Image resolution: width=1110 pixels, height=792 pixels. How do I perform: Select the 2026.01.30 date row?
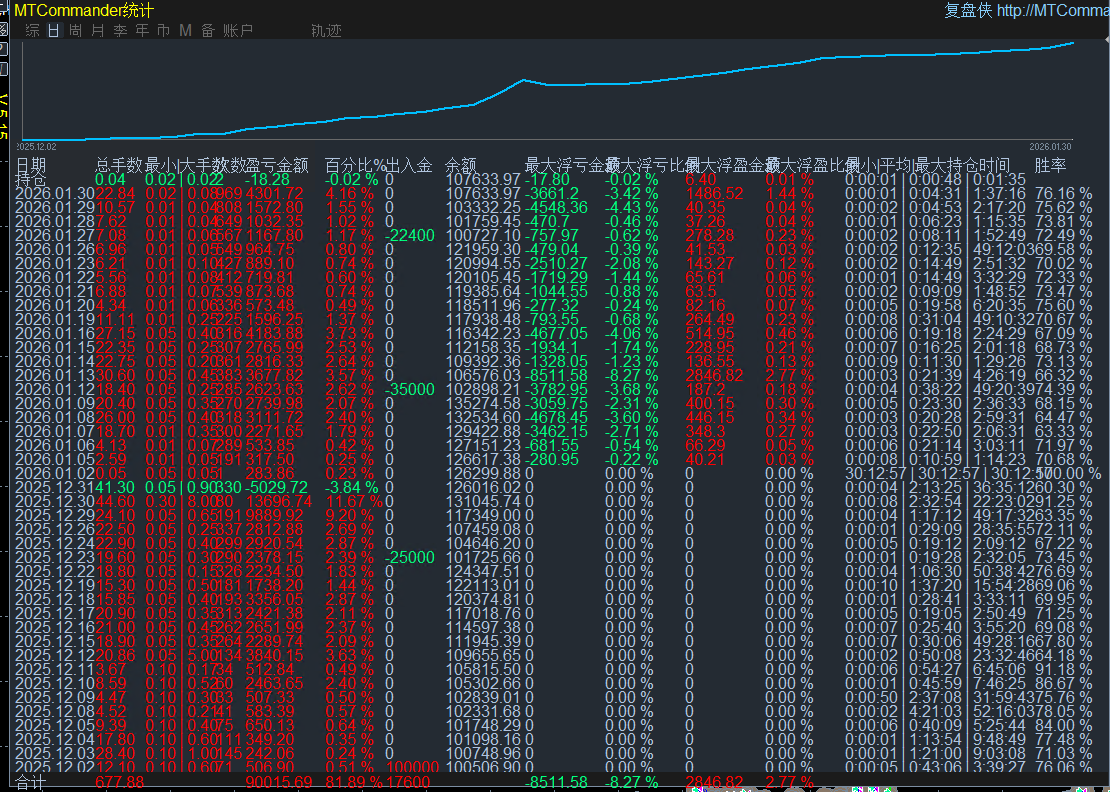pyautogui.click(x=555, y=193)
